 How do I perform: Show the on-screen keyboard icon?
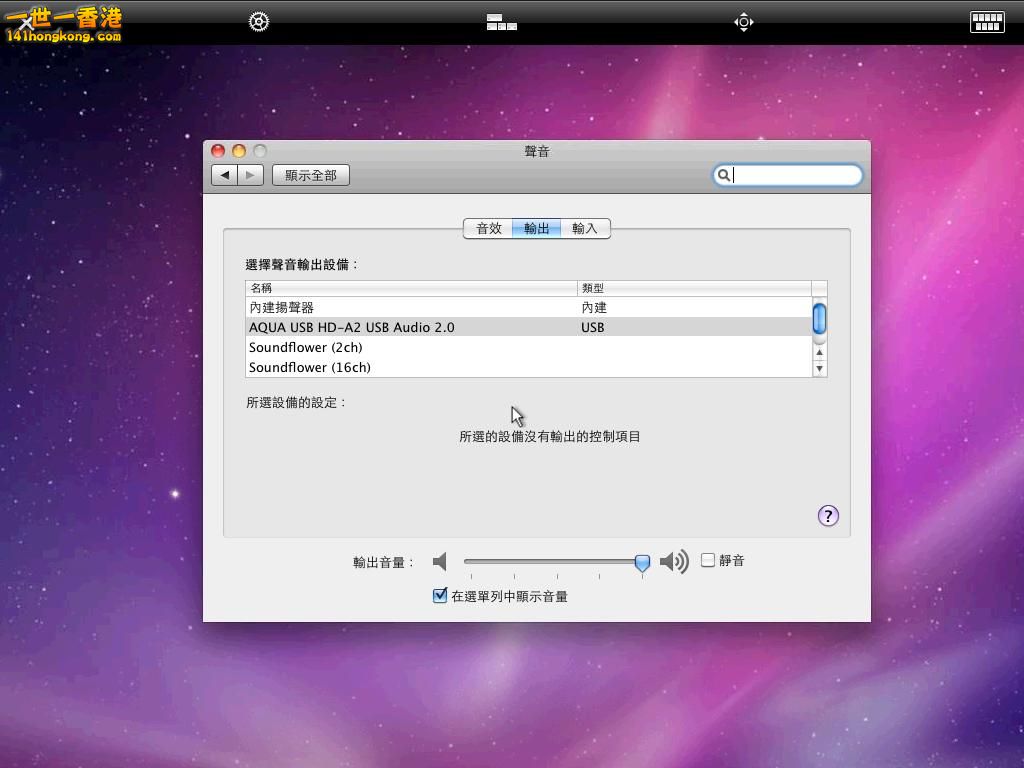coord(986,22)
